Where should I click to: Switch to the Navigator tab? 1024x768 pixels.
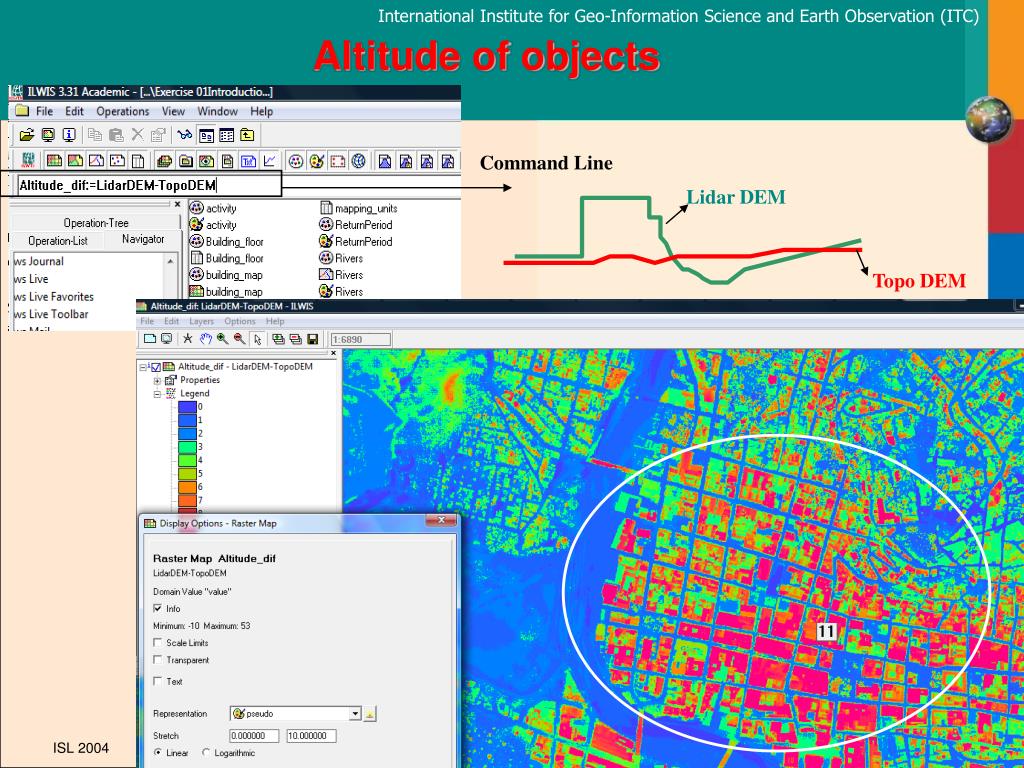(x=143, y=239)
